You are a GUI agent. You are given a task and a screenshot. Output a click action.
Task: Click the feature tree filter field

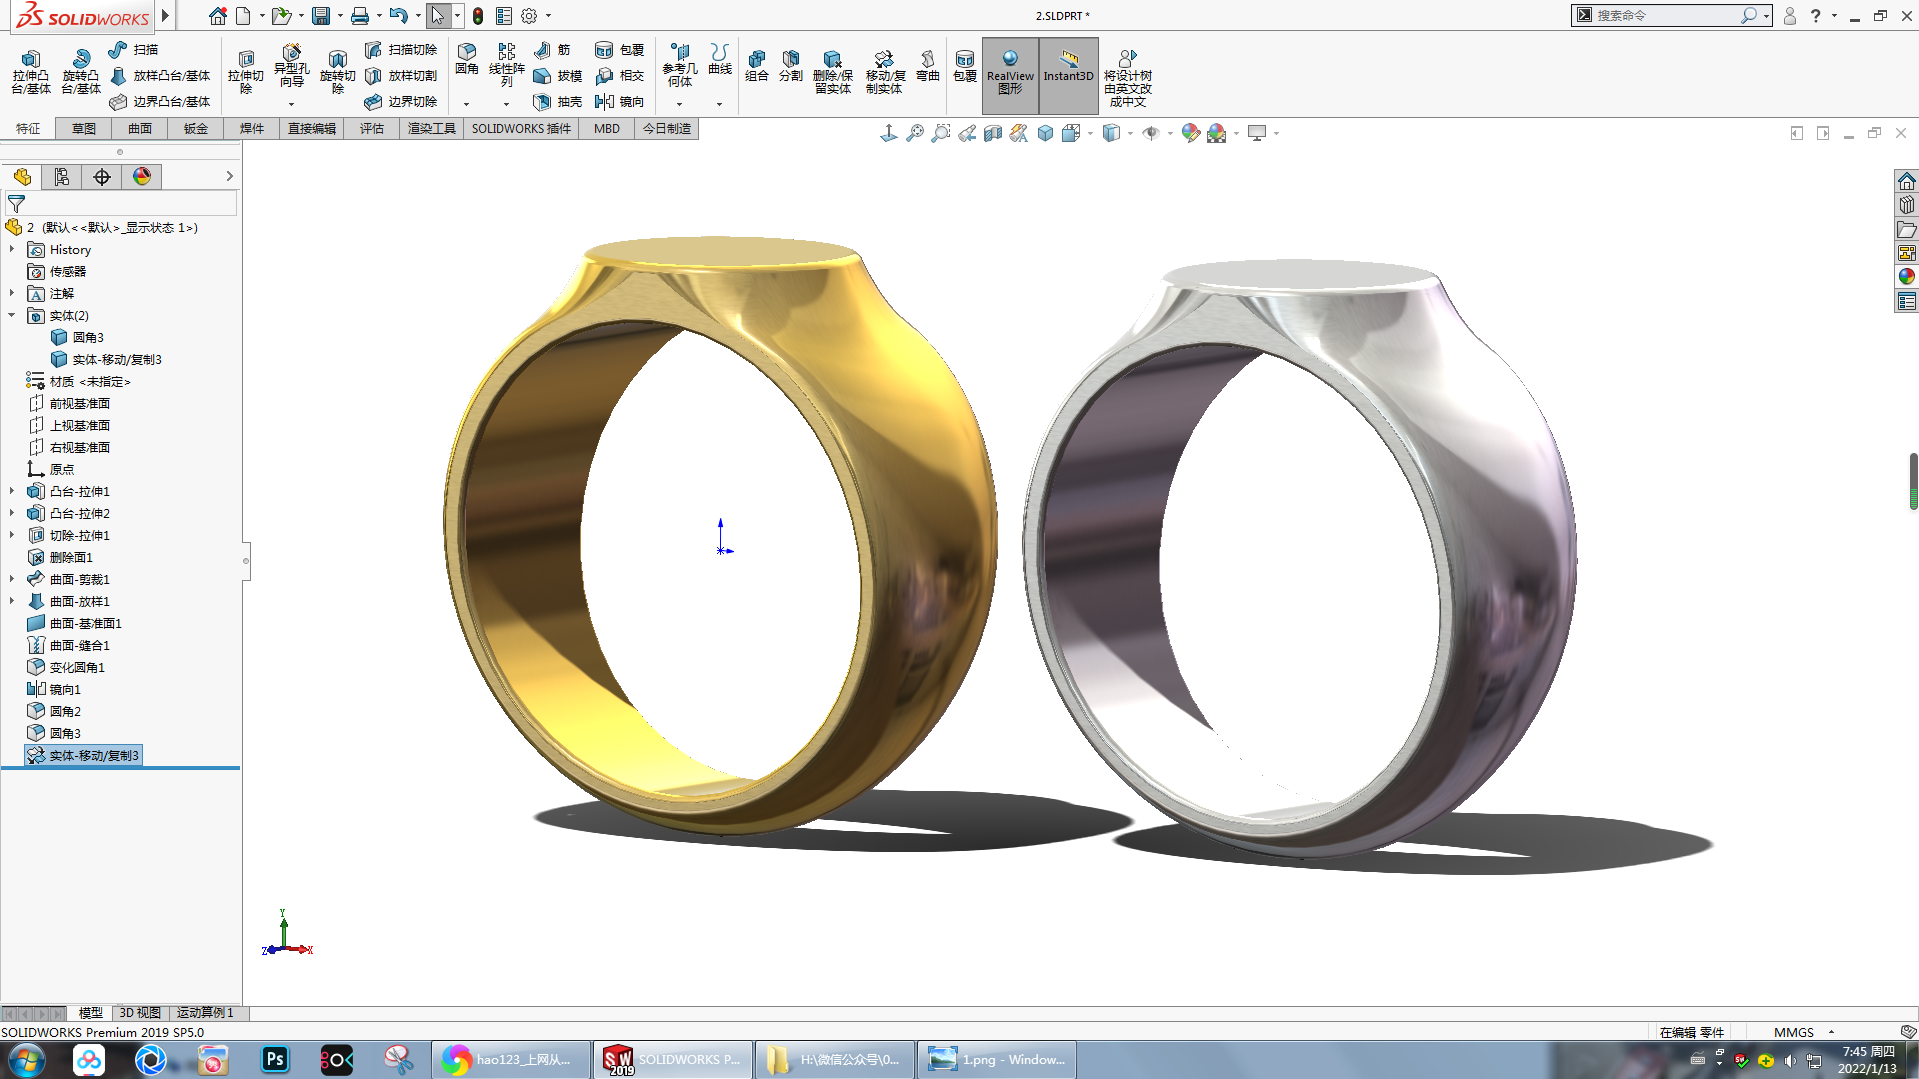[x=121, y=203]
